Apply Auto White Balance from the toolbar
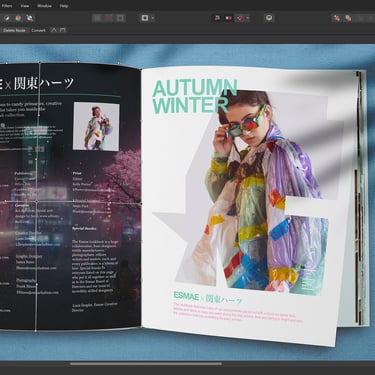The image size is (375, 375). point(30,18)
